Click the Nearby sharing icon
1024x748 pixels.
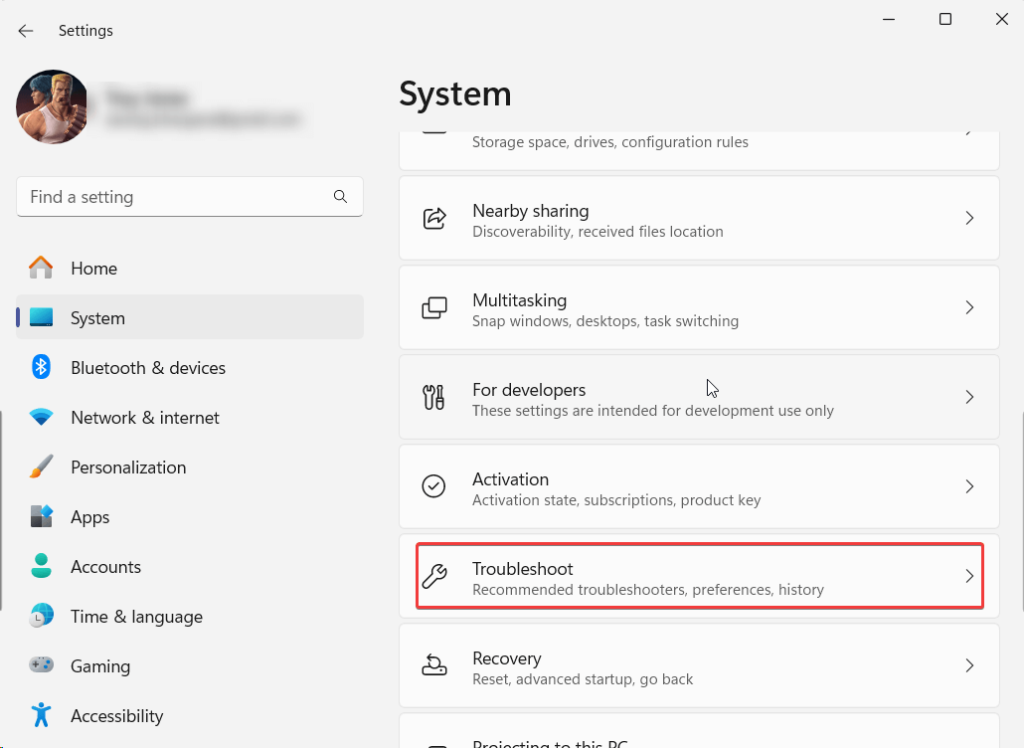pos(434,218)
